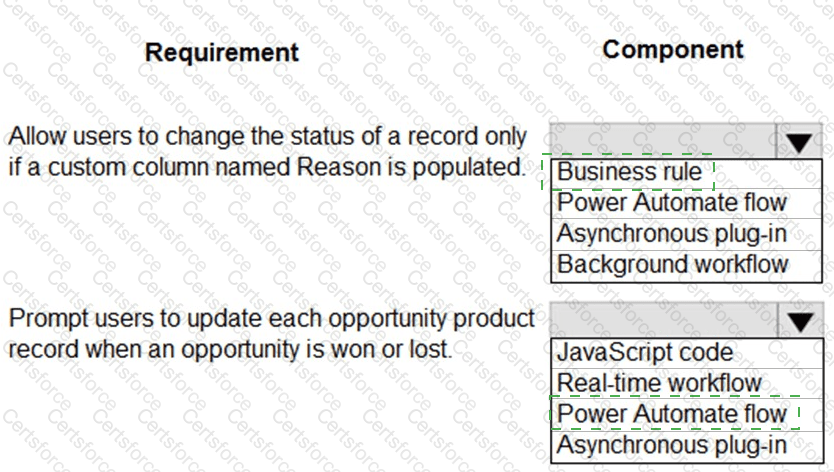The height and width of the screenshot is (472, 834).
Task: Choose the Business rule option
Action: (x=630, y=172)
